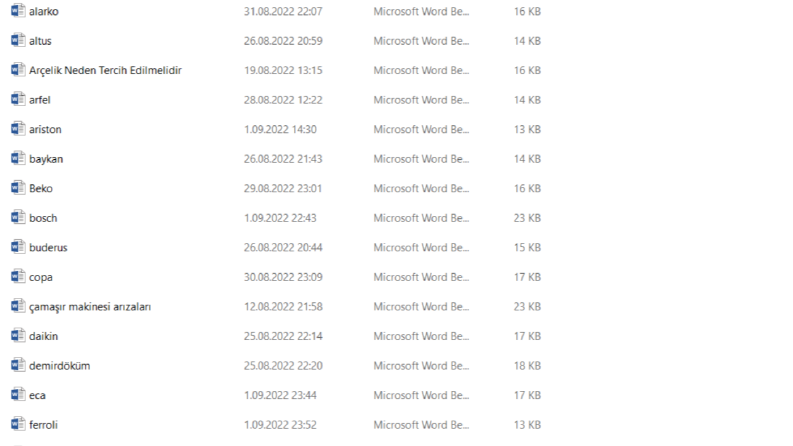The width and height of the screenshot is (793, 446).
Task: Select the ferroli file name
Action: (43, 425)
